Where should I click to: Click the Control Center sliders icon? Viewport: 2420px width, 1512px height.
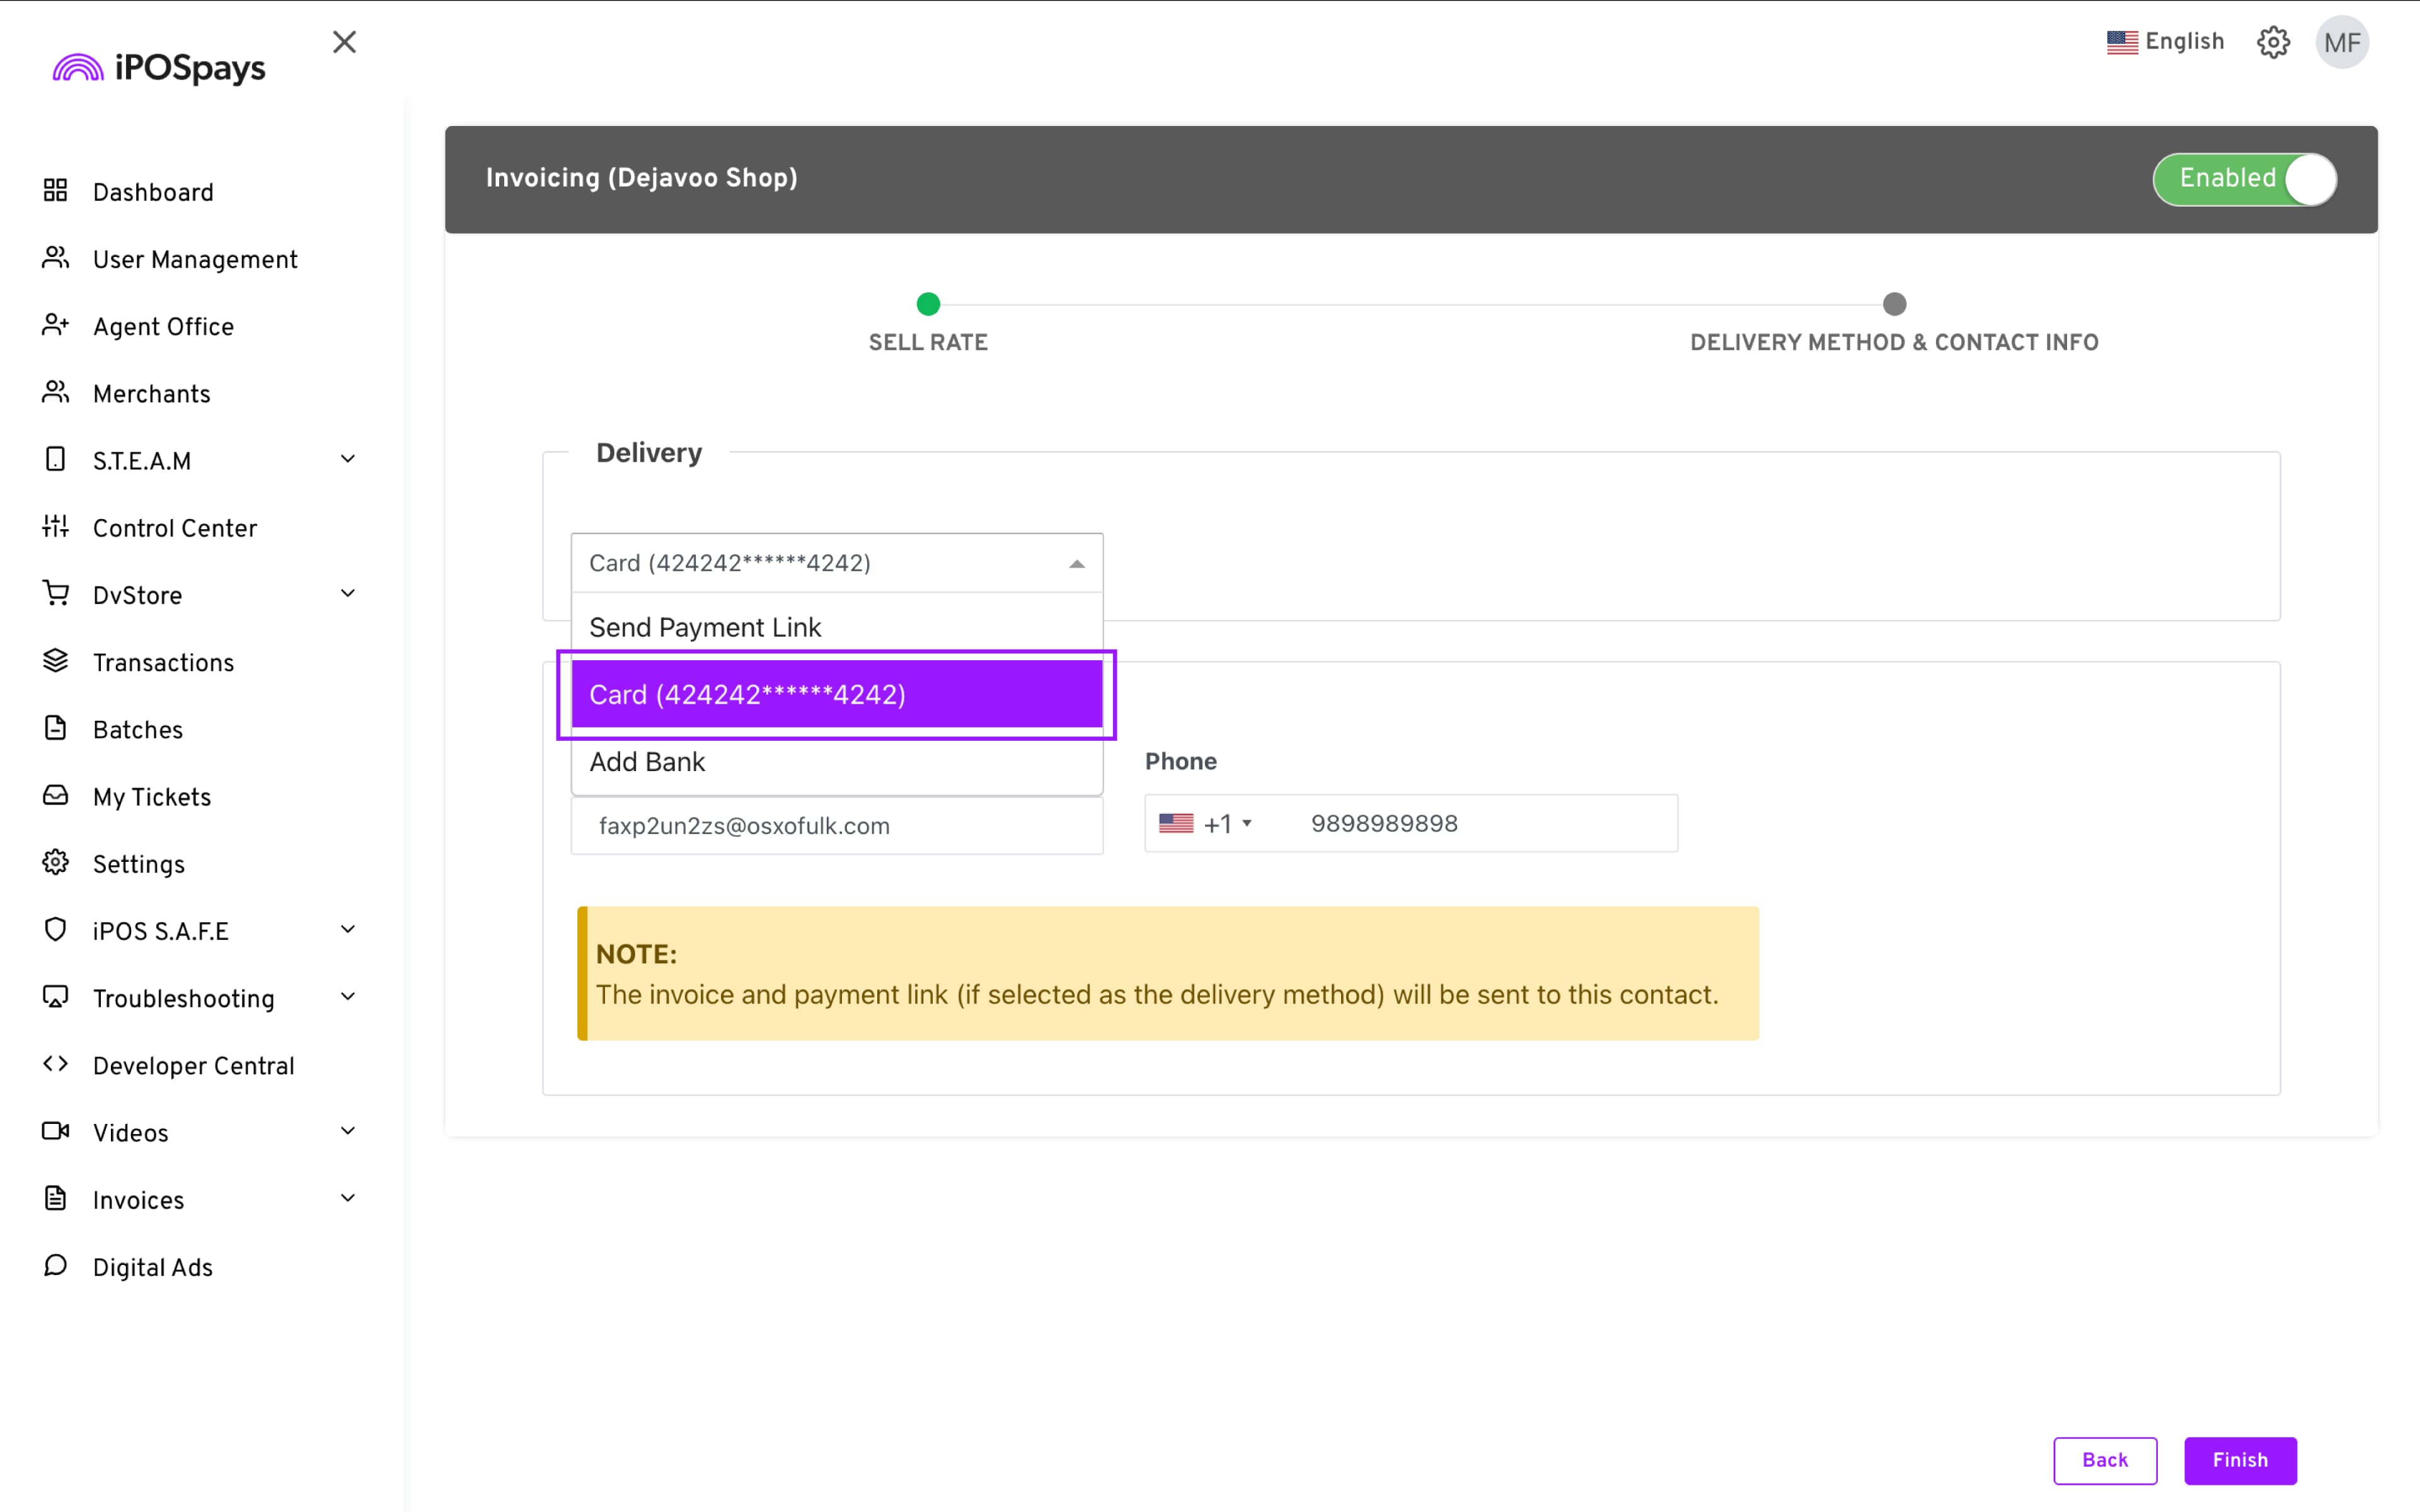click(55, 526)
